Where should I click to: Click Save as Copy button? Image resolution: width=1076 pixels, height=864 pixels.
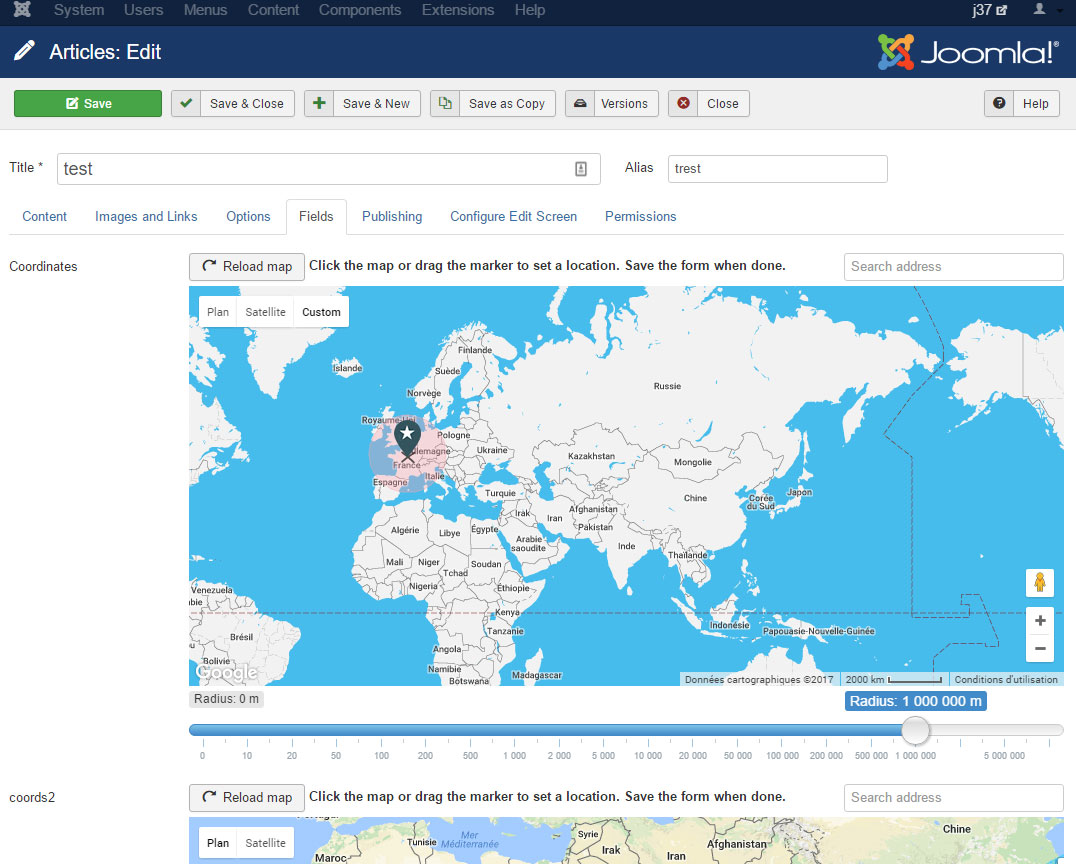(493, 104)
